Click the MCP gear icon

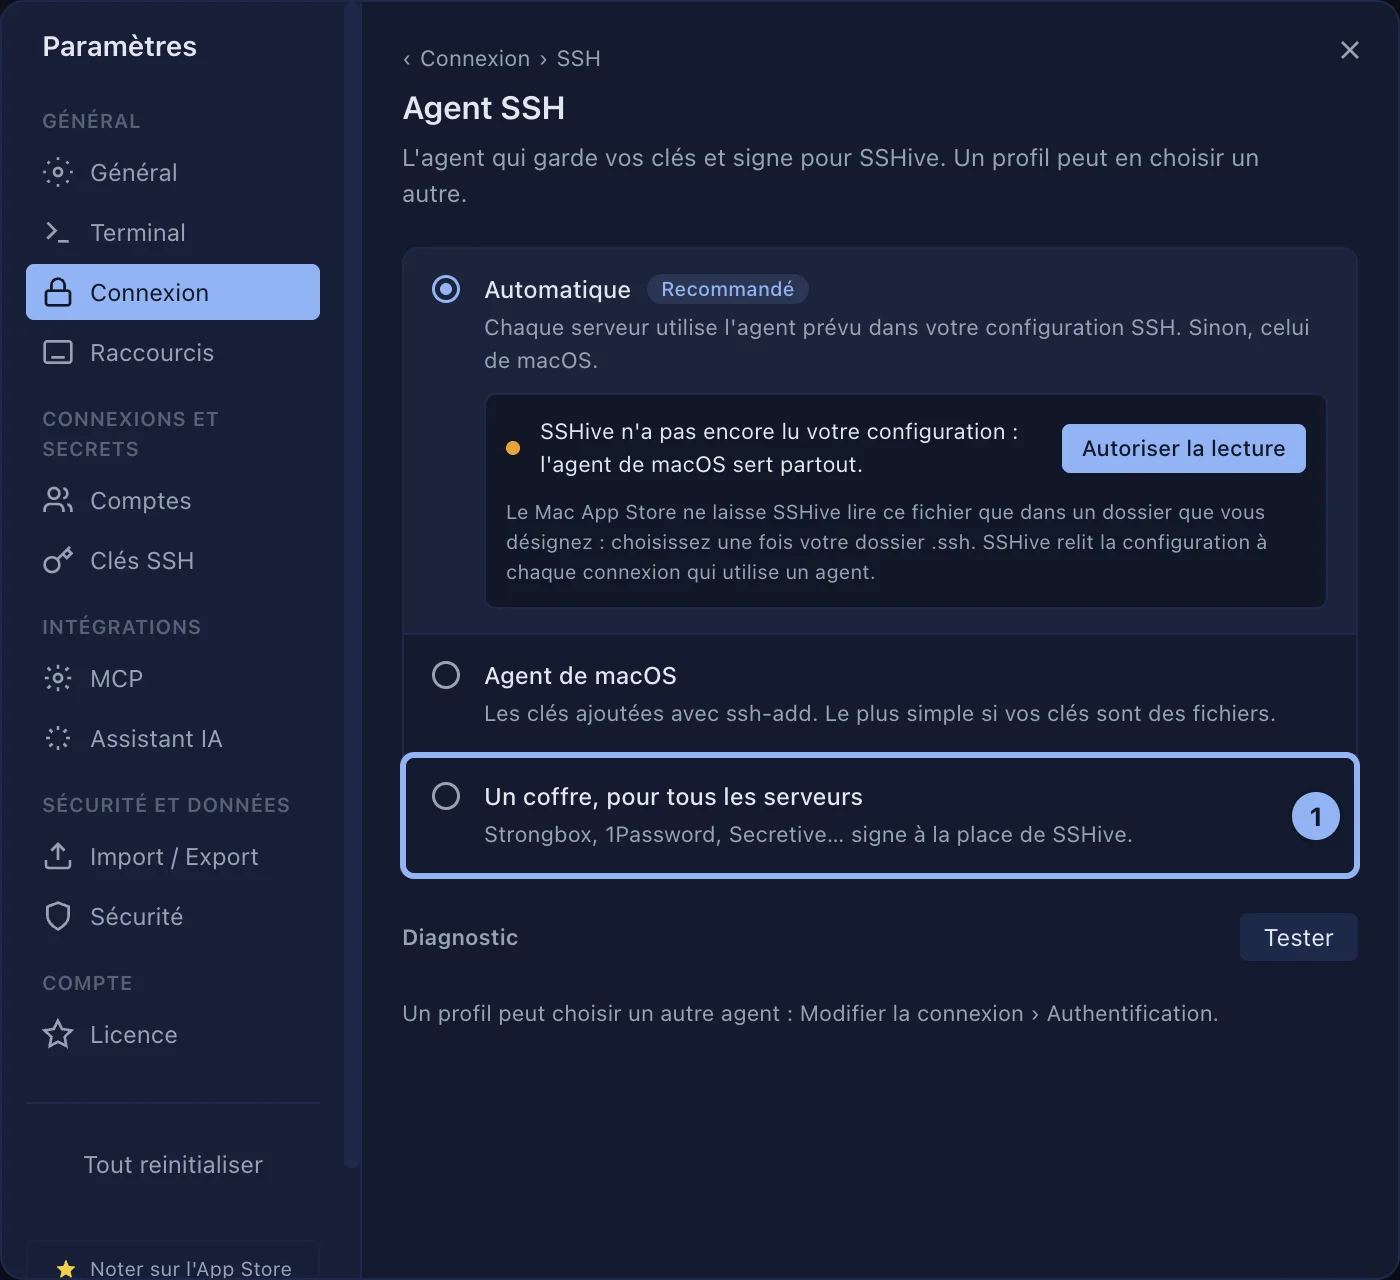pos(58,678)
